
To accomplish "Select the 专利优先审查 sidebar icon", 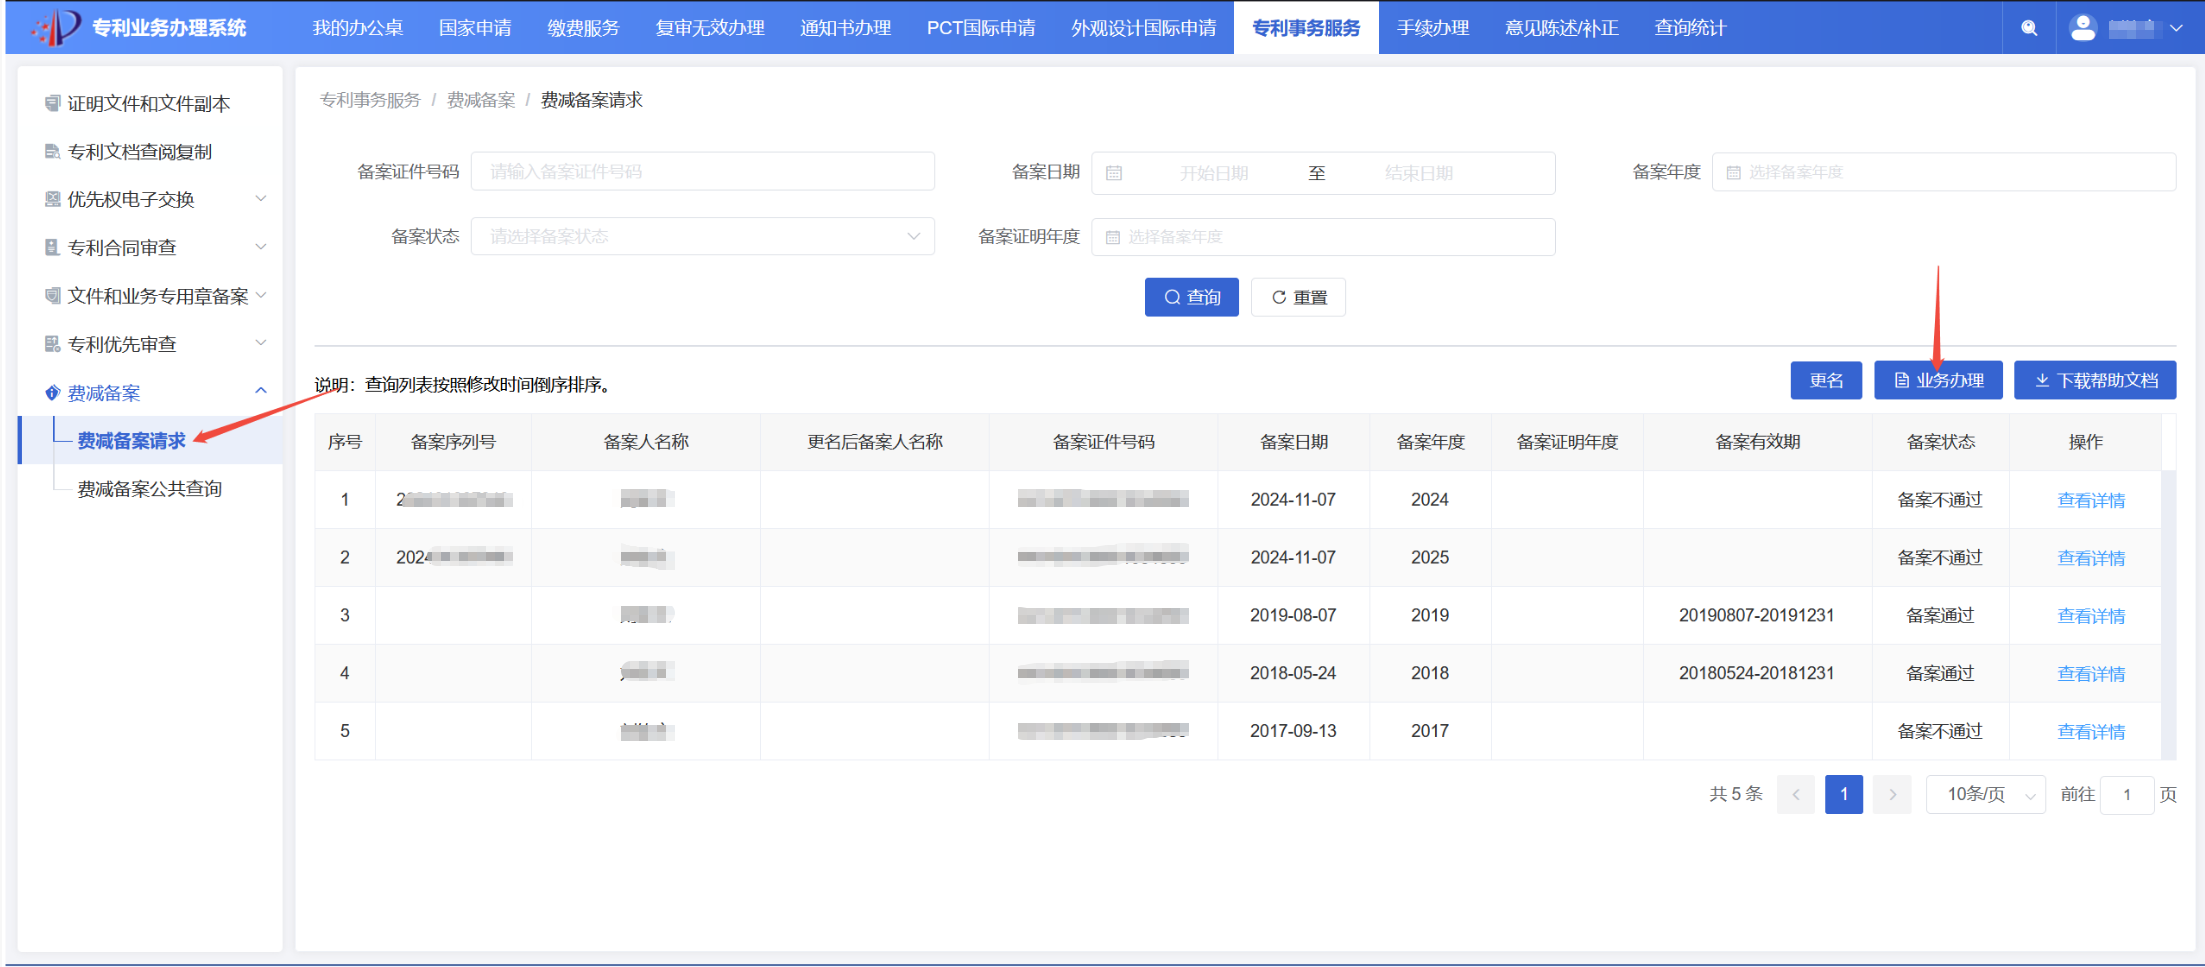I will tap(50, 344).
